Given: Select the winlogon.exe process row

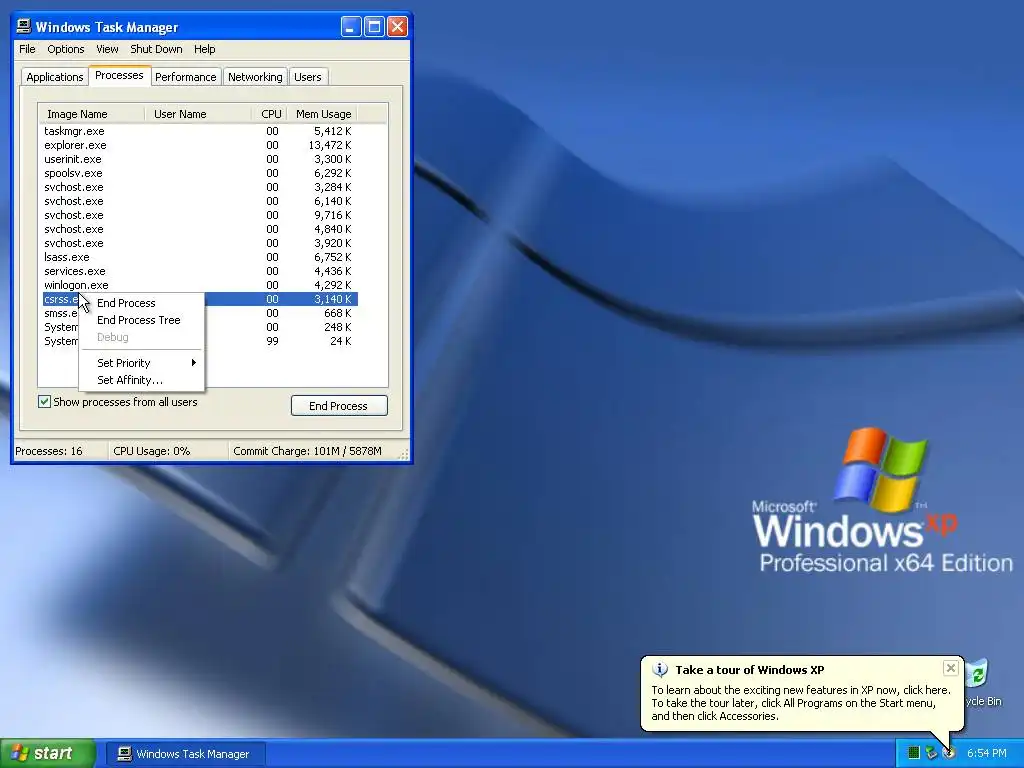Looking at the screenshot, I should (x=198, y=285).
